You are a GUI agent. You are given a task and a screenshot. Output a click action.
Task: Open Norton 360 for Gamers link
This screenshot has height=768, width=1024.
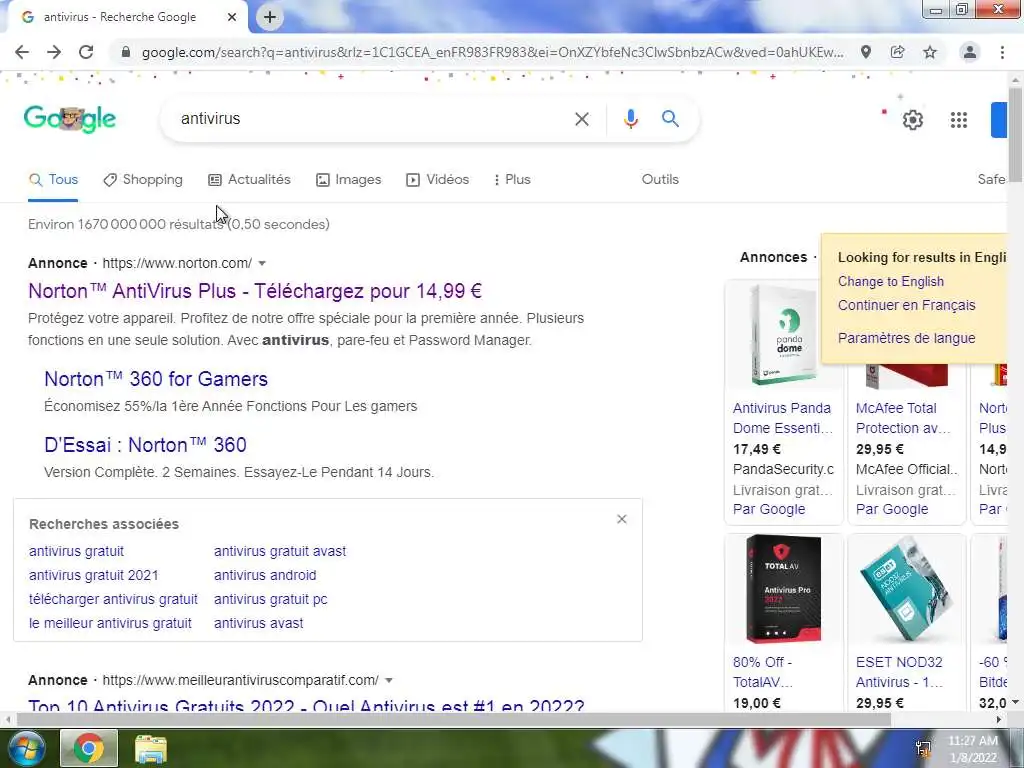pyautogui.click(x=156, y=379)
